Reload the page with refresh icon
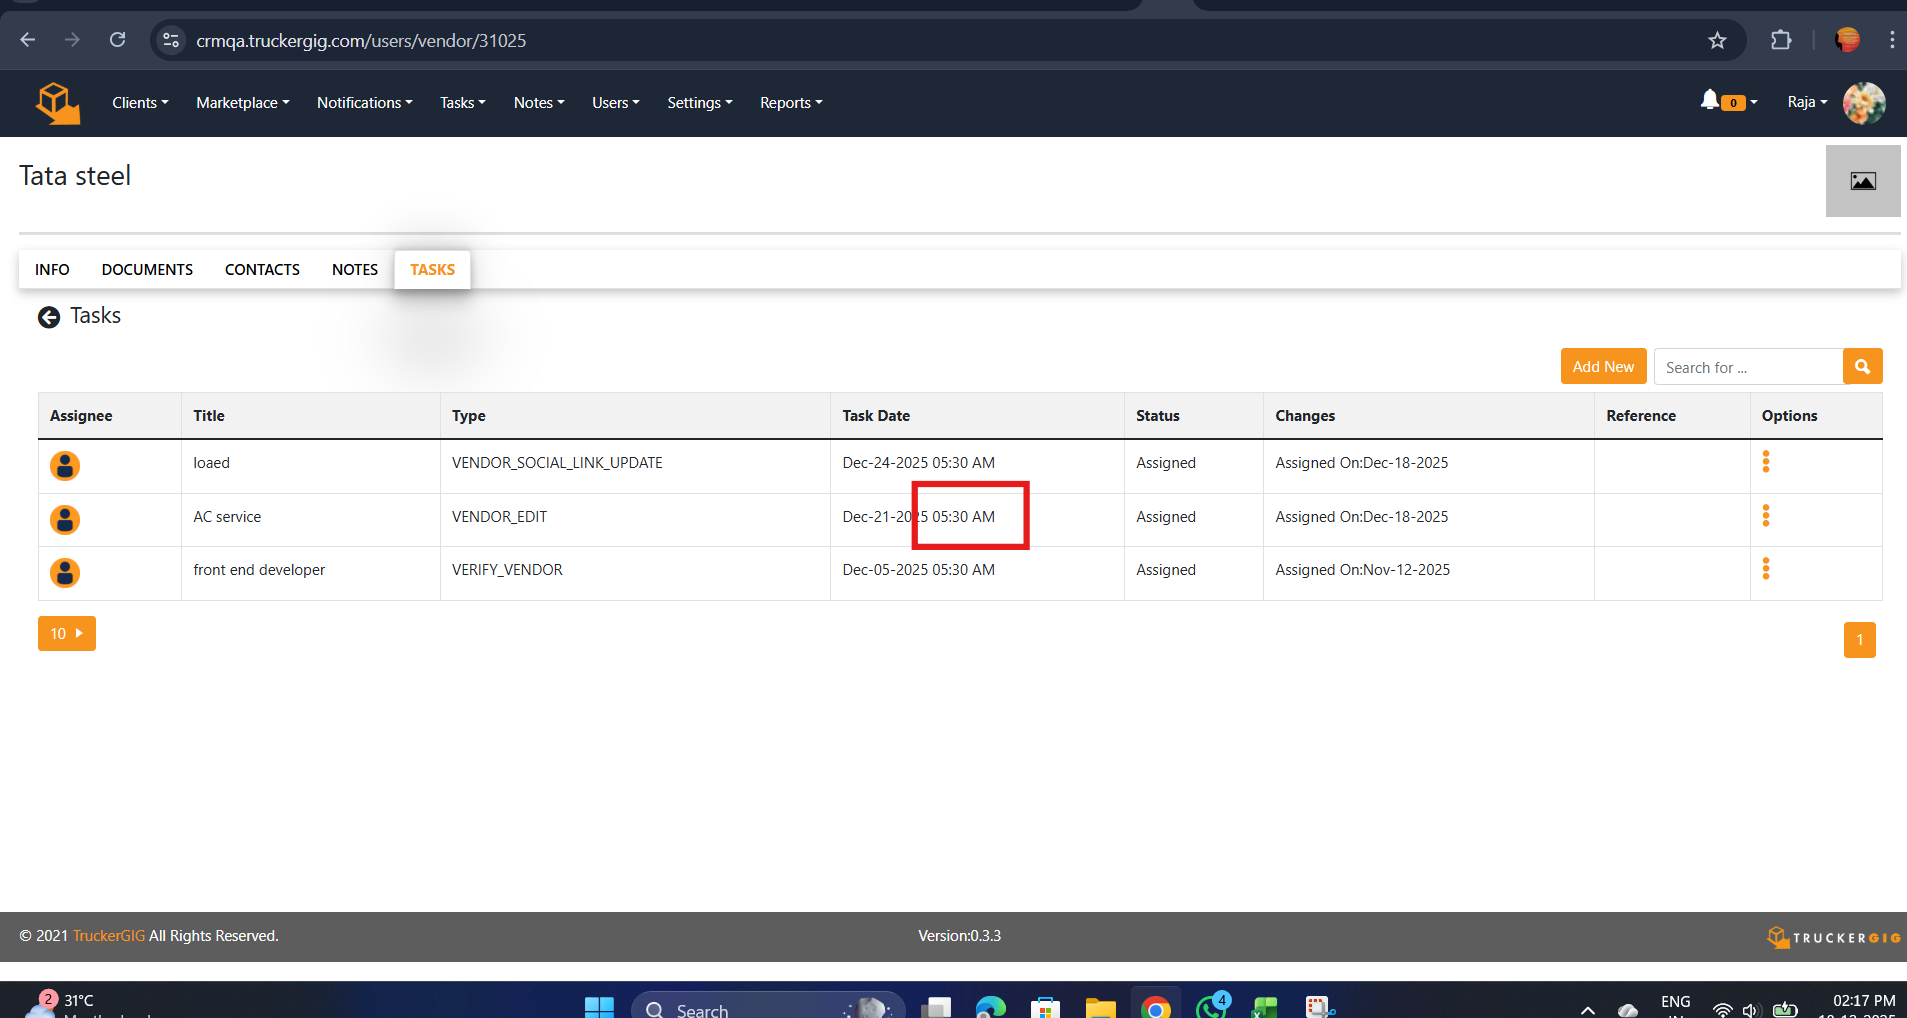1907x1018 pixels. coord(117,40)
